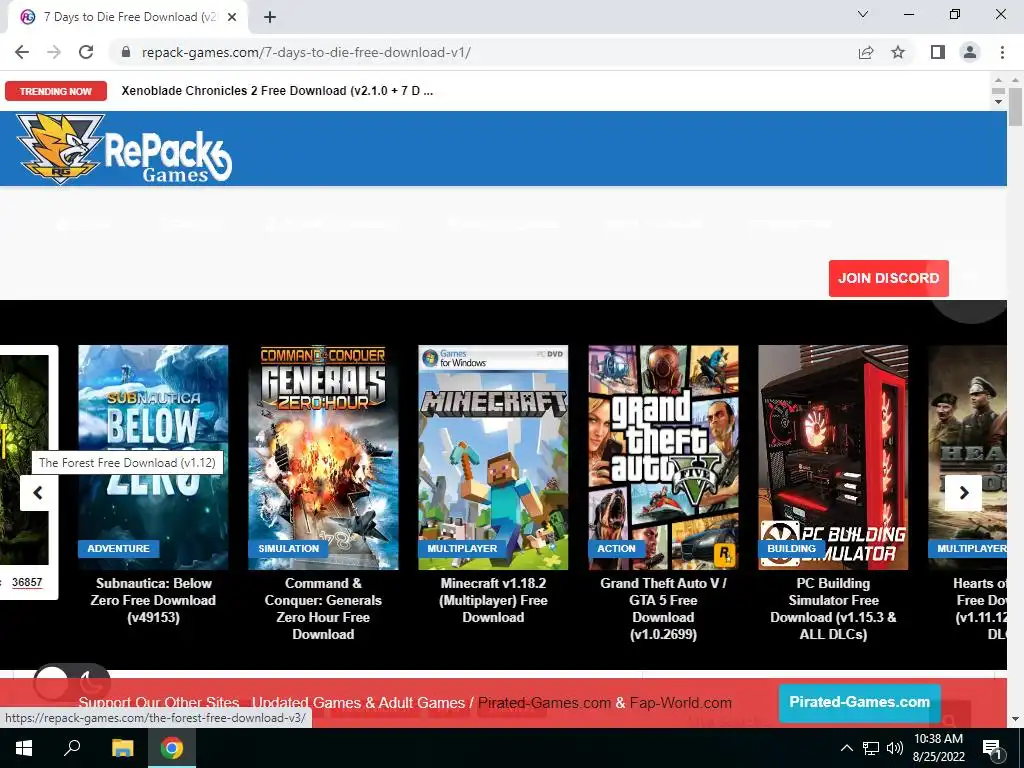This screenshot has height=768, width=1024.
Task: Open Command & Conquer Generals cover
Action: click(x=323, y=457)
